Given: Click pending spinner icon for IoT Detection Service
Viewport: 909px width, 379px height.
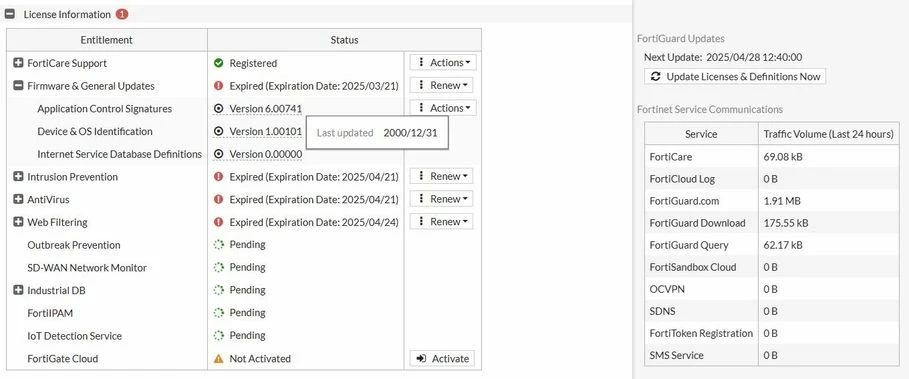Looking at the screenshot, I should pyautogui.click(x=218, y=336).
